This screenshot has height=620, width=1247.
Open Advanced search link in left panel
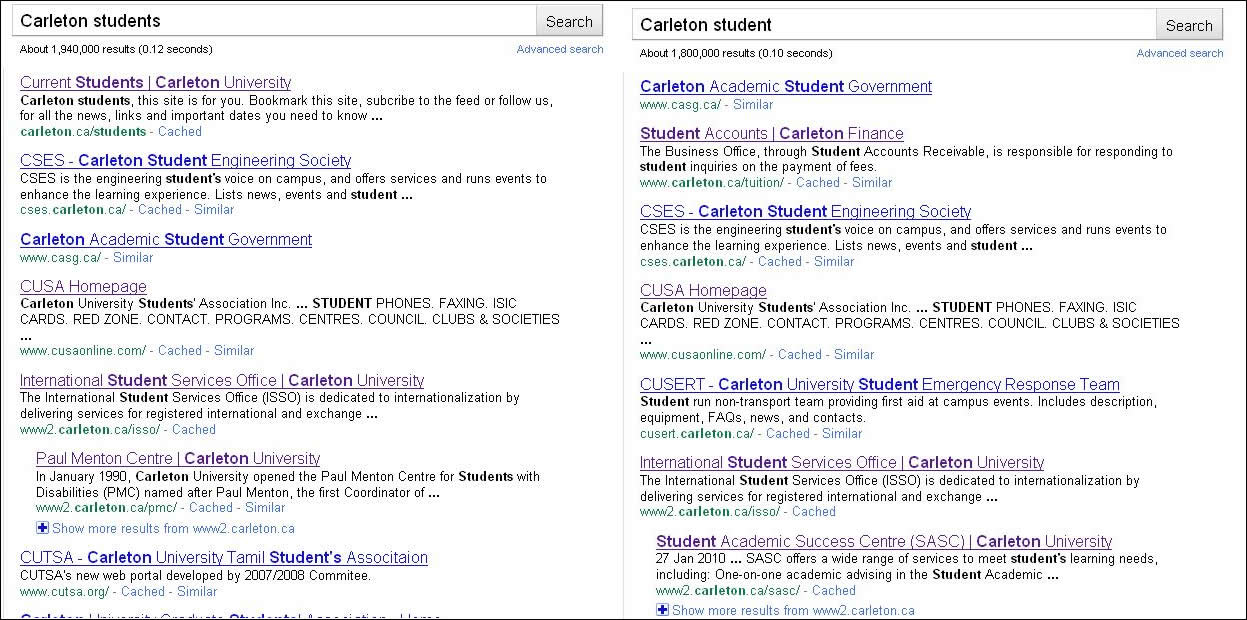(x=559, y=49)
